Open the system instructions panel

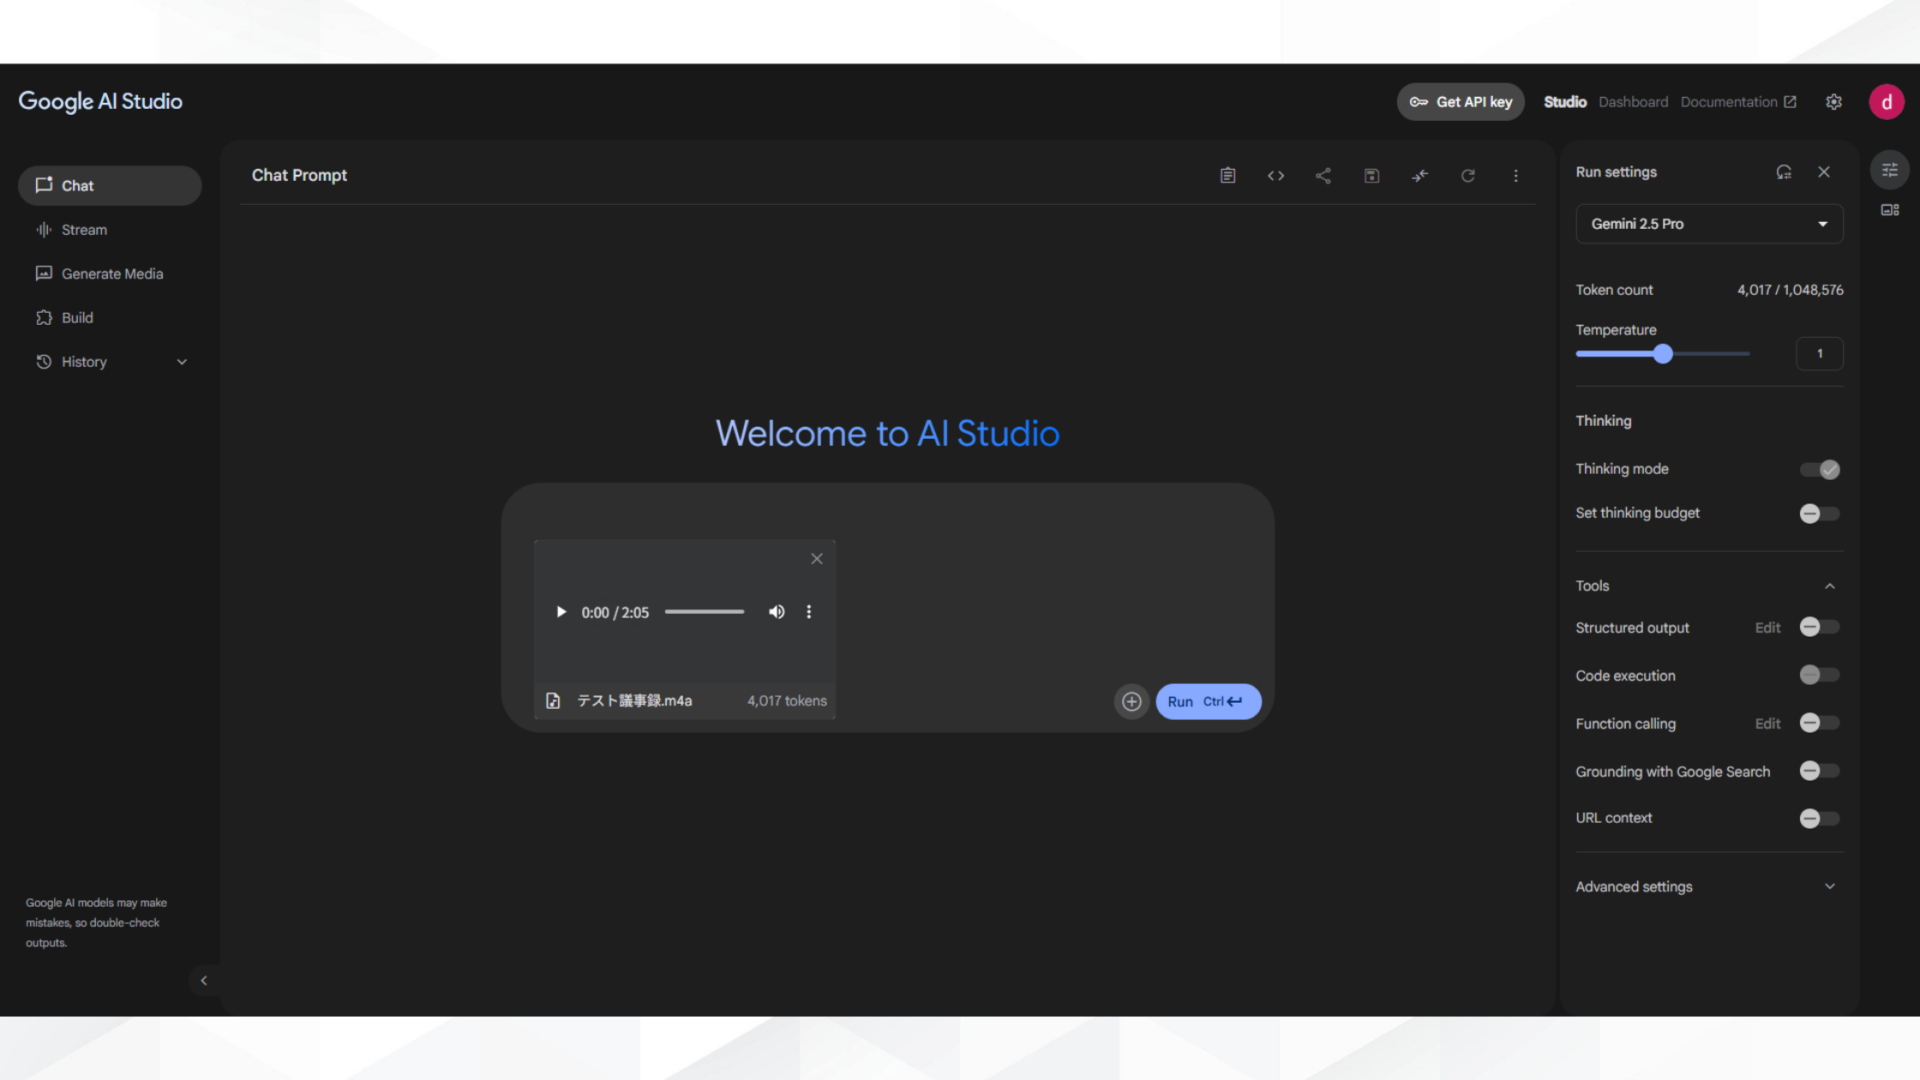[1228, 175]
